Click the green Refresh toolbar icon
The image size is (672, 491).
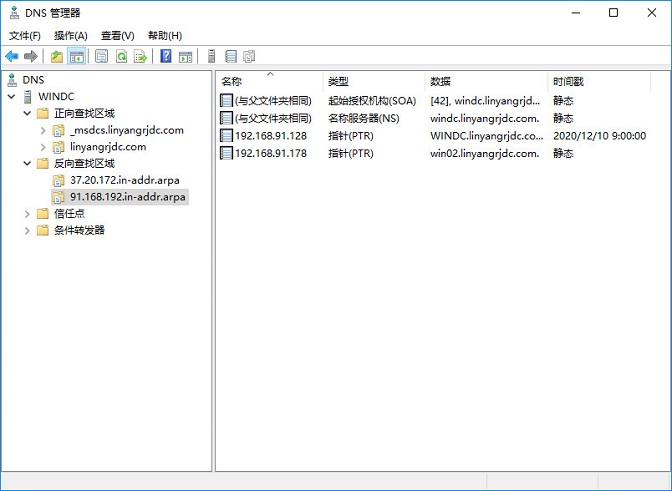pos(122,56)
